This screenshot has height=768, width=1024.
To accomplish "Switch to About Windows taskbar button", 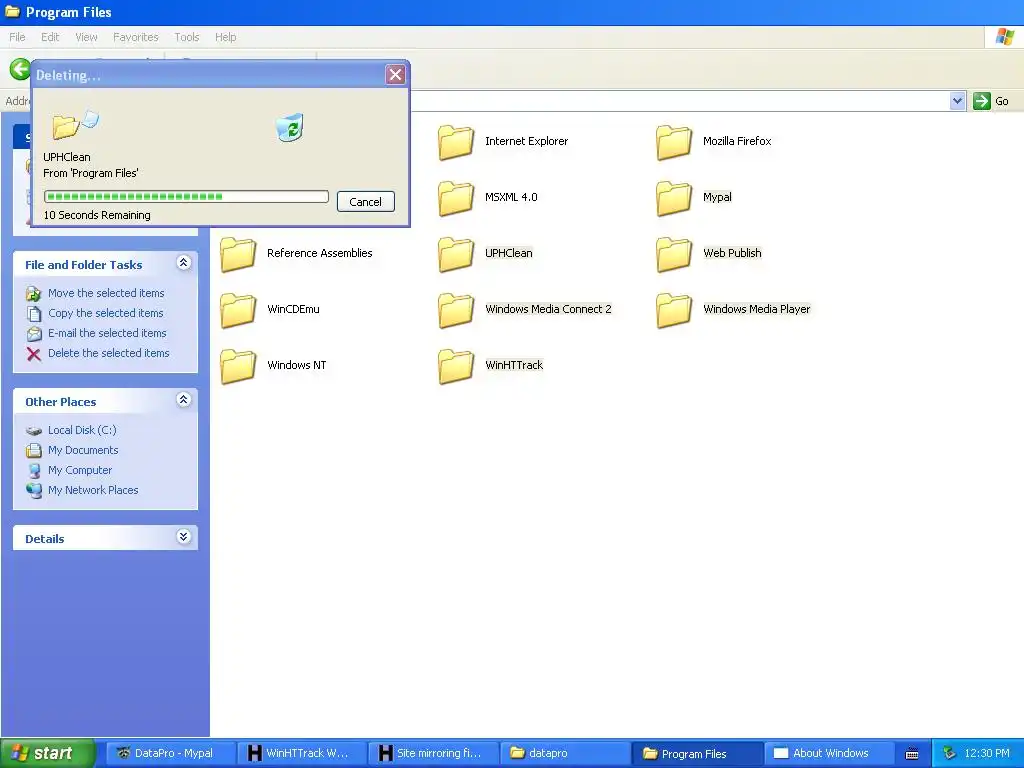I will point(828,754).
